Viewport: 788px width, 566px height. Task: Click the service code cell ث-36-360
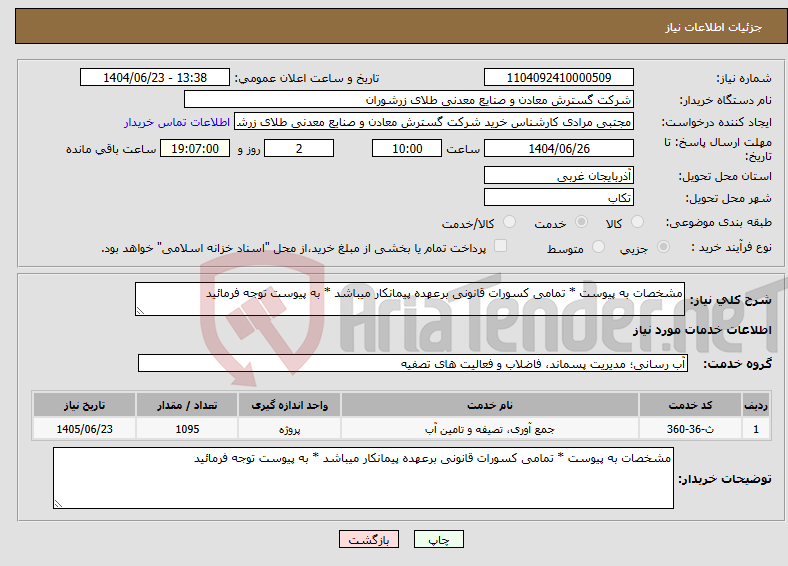tap(691, 429)
